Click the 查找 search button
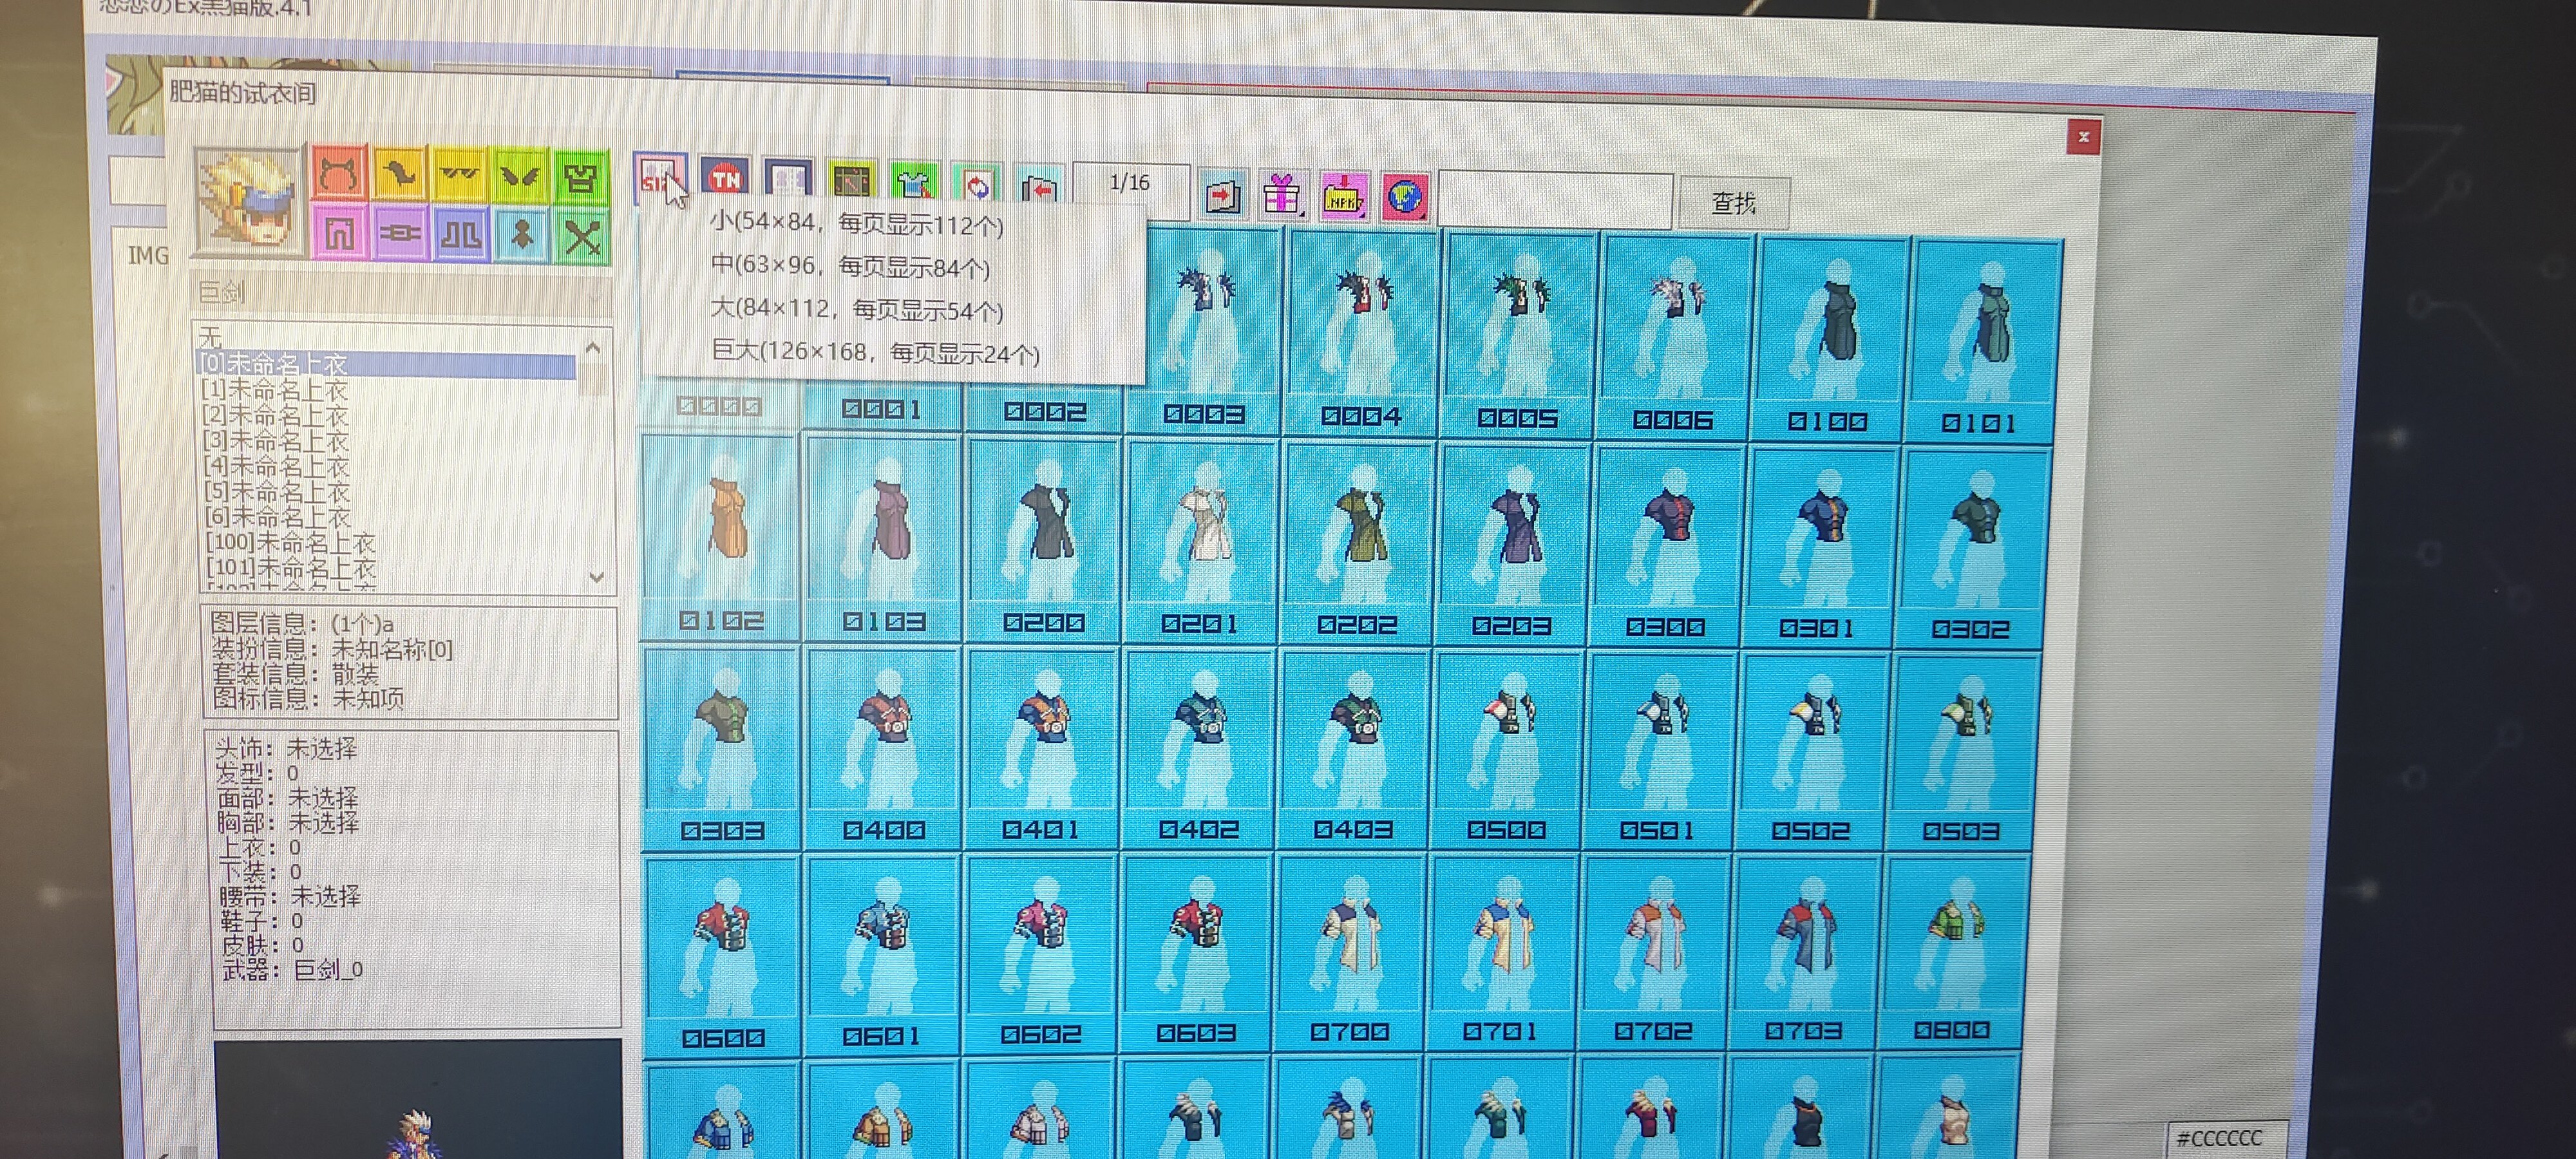 [1733, 204]
